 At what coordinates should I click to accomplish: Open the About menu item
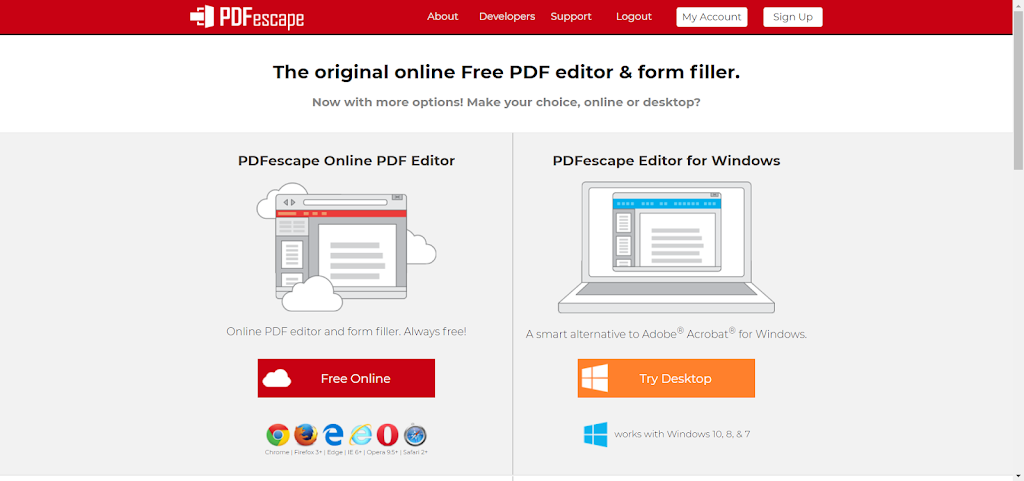pyautogui.click(x=442, y=17)
